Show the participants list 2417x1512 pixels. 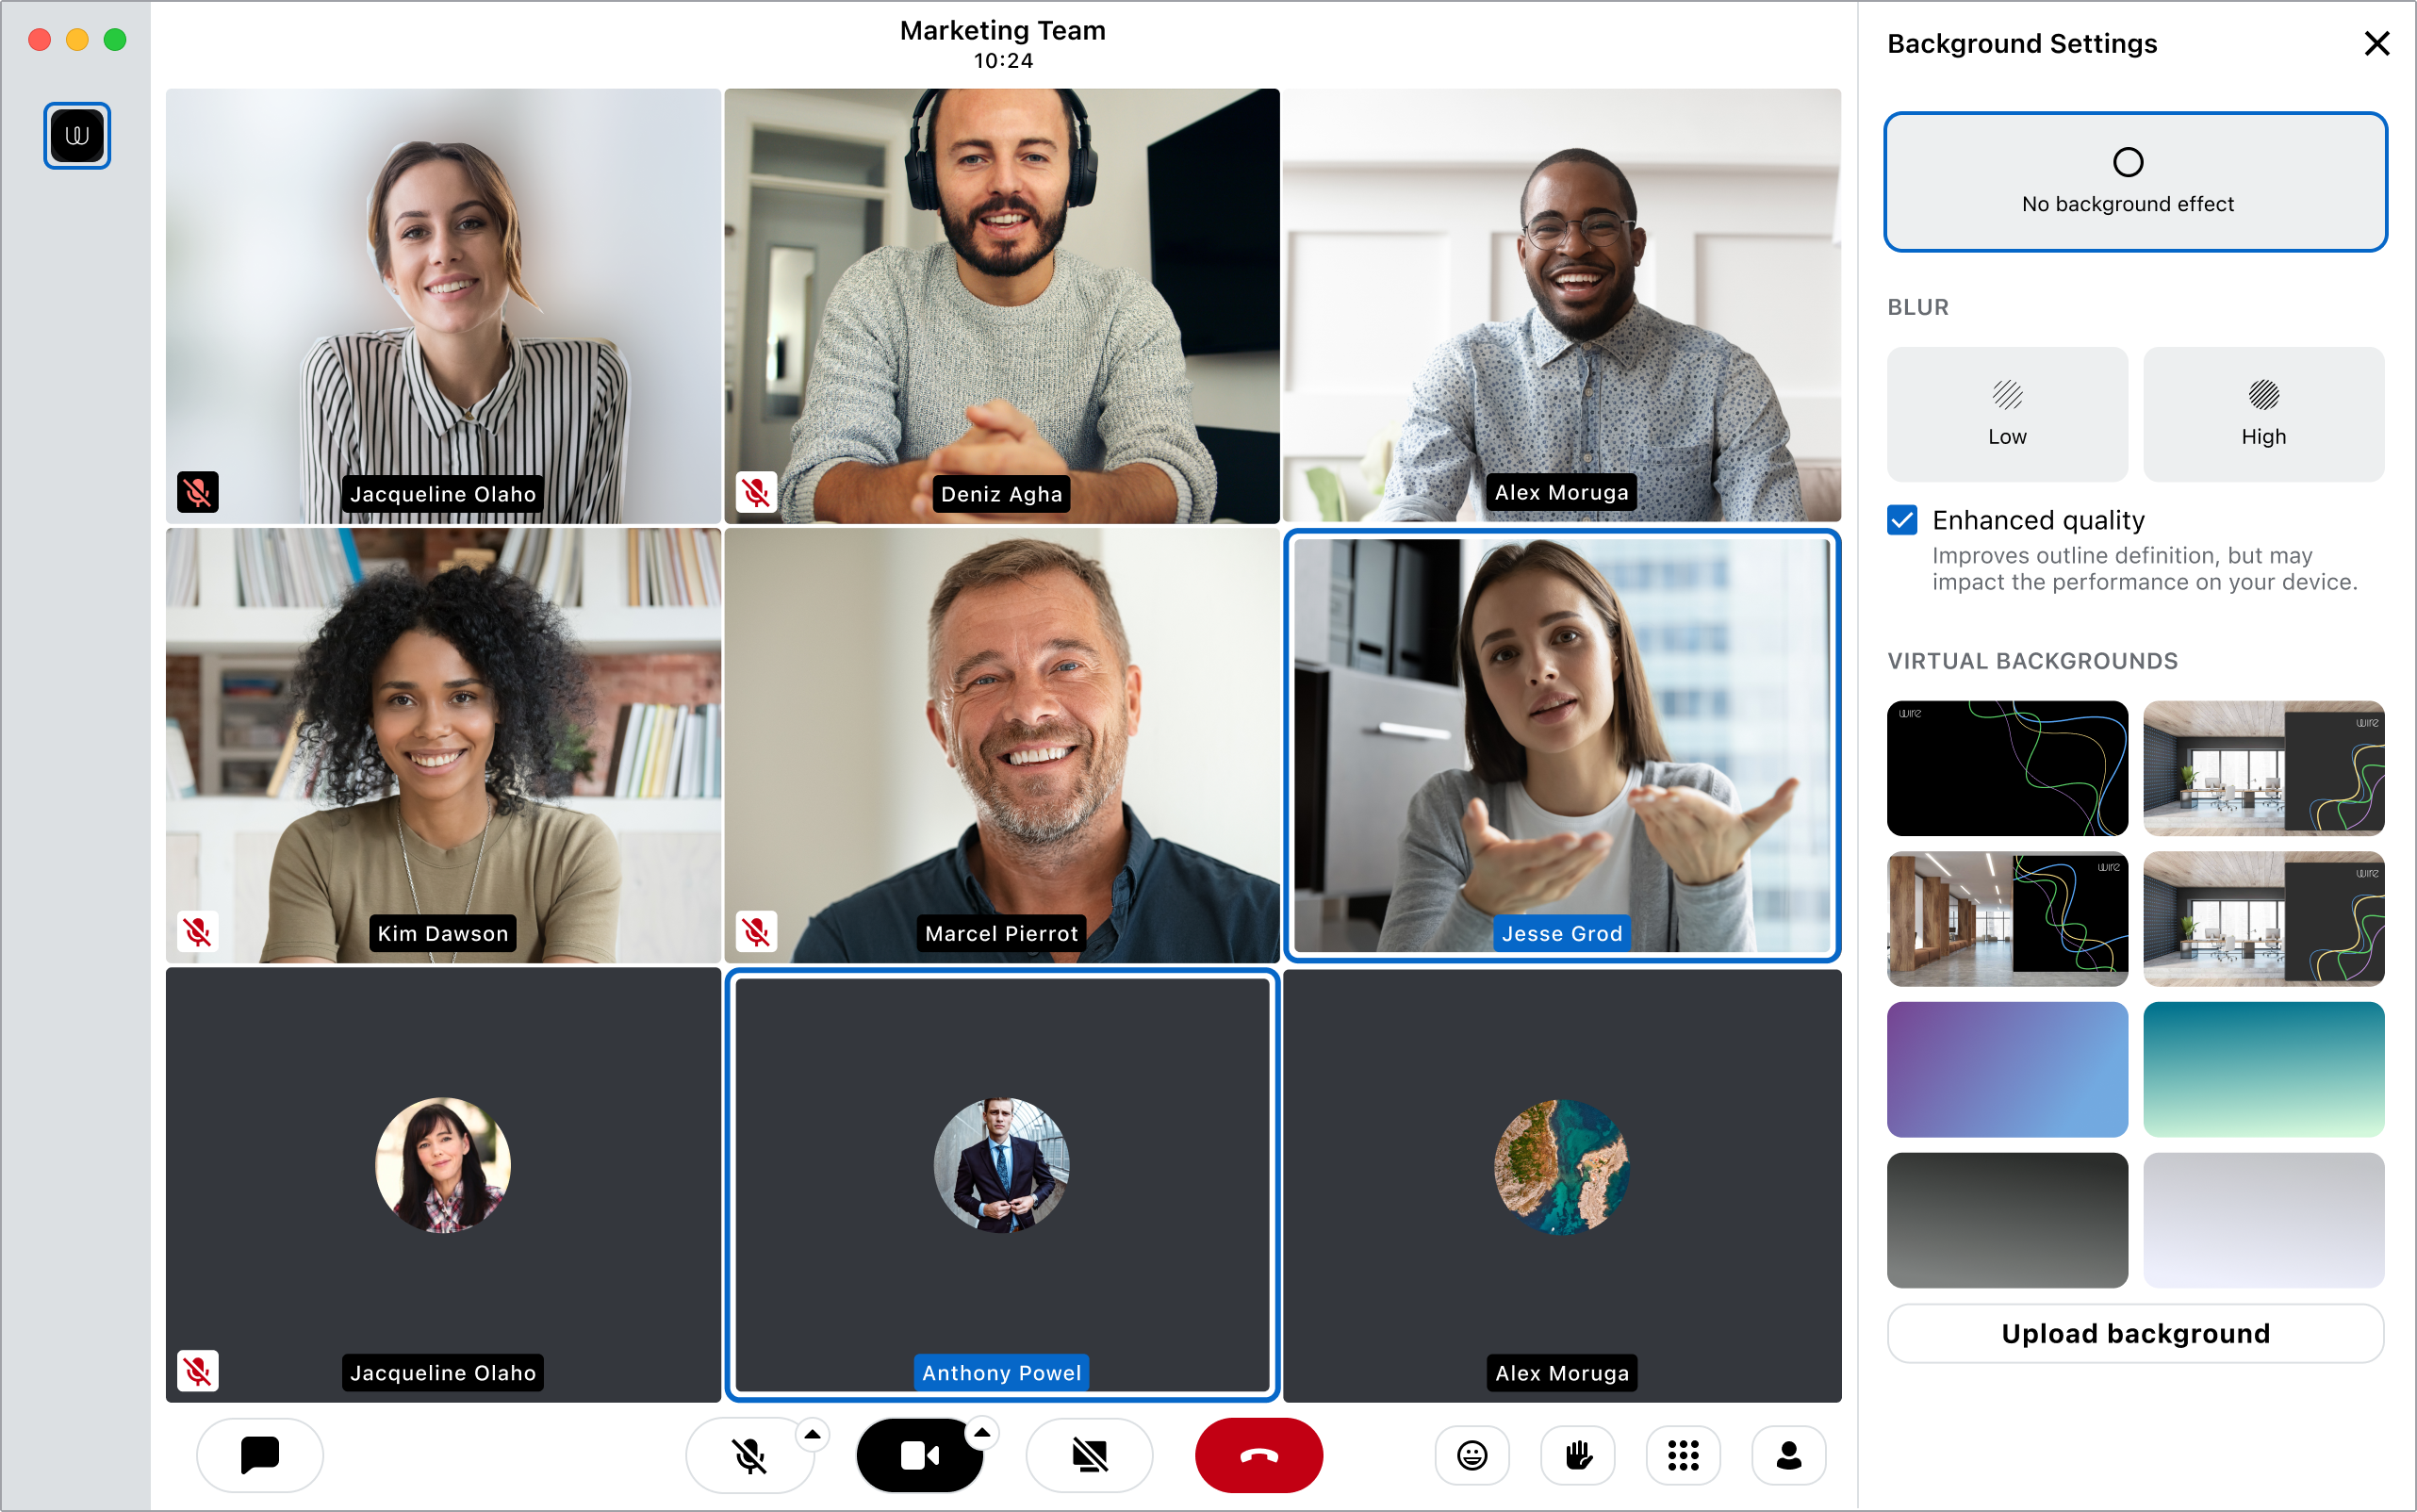pyautogui.click(x=1789, y=1455)
